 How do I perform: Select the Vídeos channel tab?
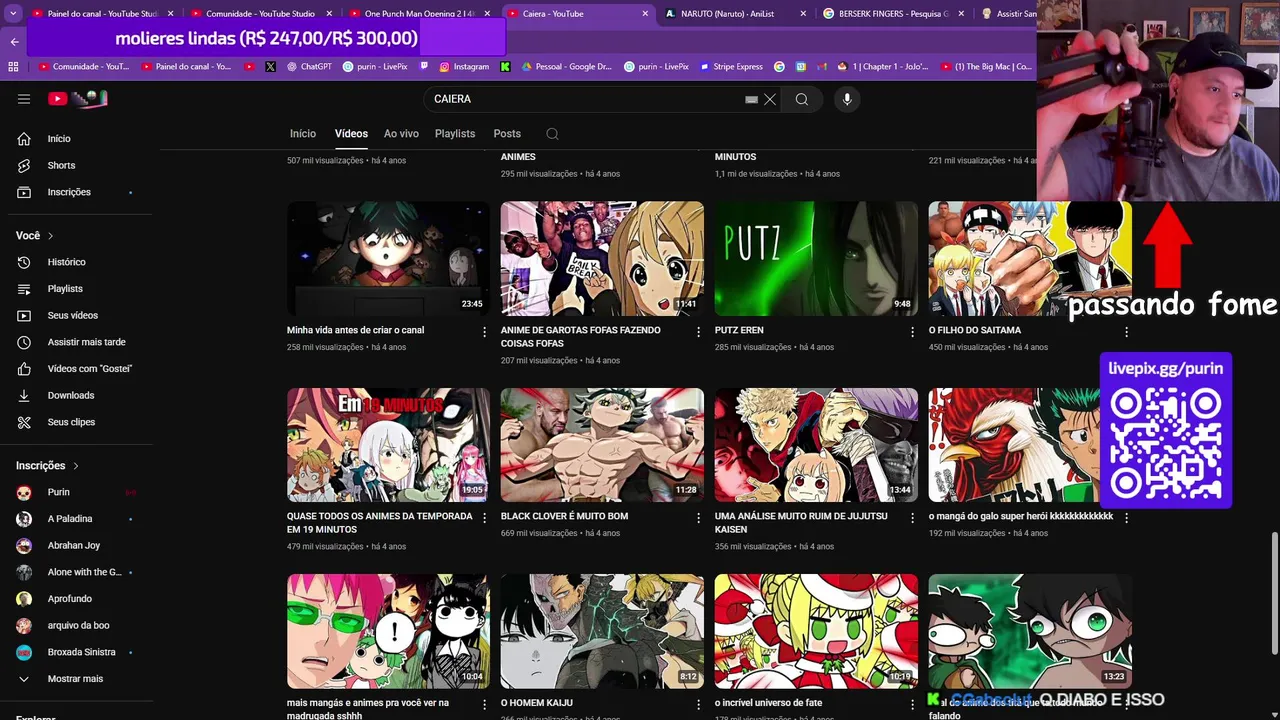pyautogui.click(x=351, y=134)
